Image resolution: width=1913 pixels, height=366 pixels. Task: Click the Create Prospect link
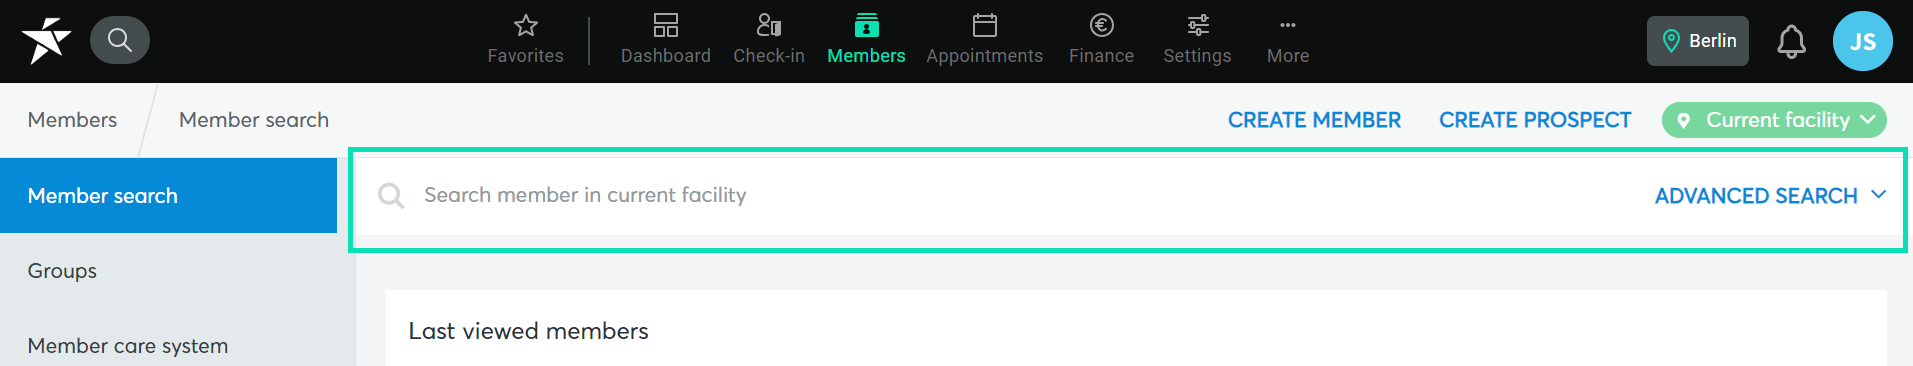pyautogui.click(x=1535, y=120)
